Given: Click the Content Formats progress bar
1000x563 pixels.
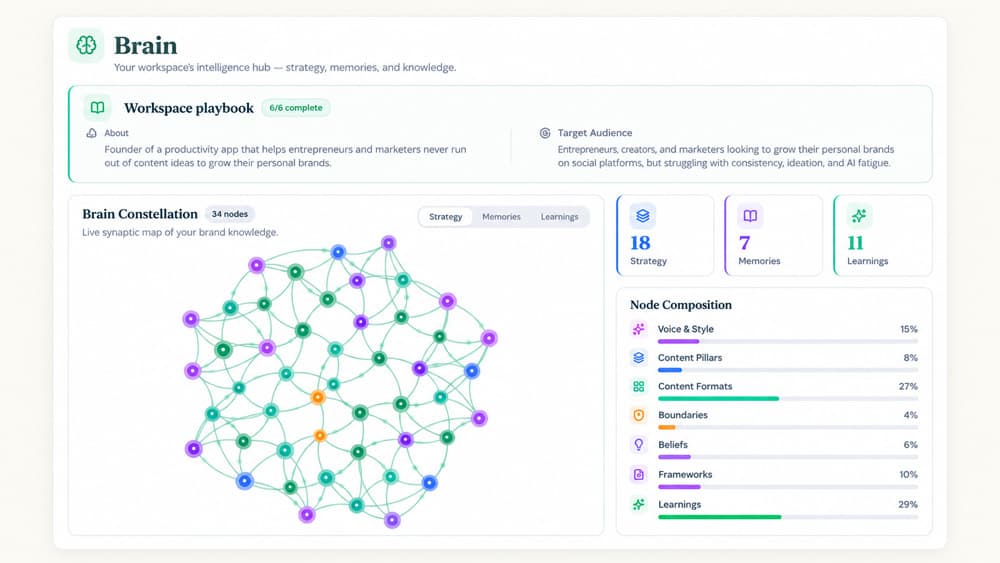Looking at the screenshot, I should tap(788, 398).
